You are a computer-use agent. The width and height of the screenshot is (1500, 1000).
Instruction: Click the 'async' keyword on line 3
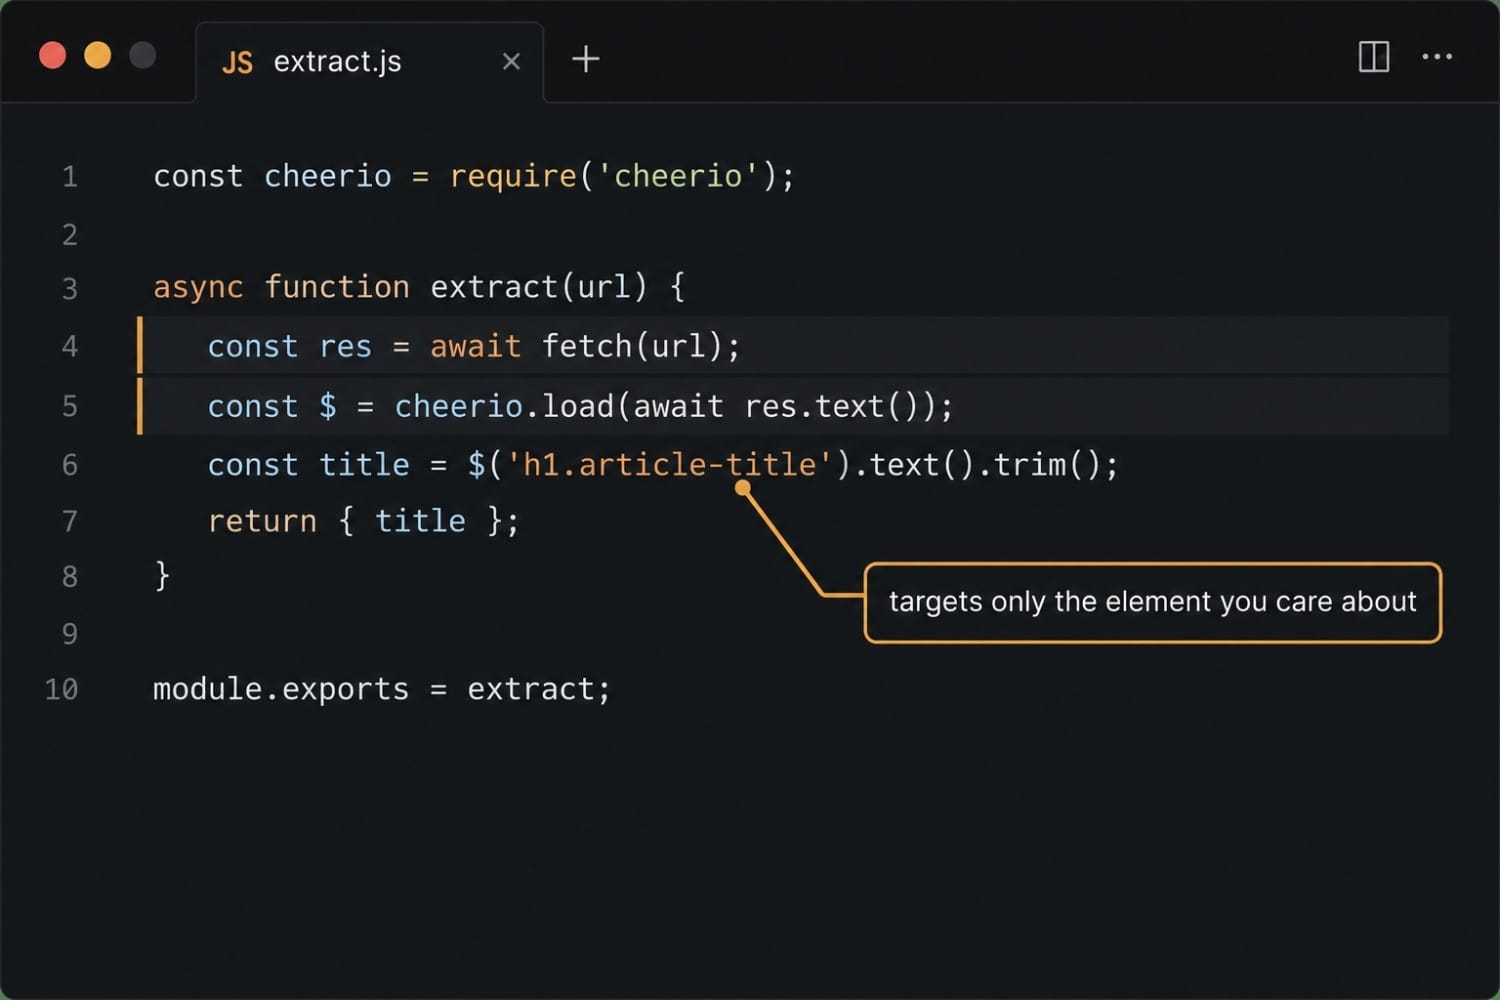pos(198,288)
